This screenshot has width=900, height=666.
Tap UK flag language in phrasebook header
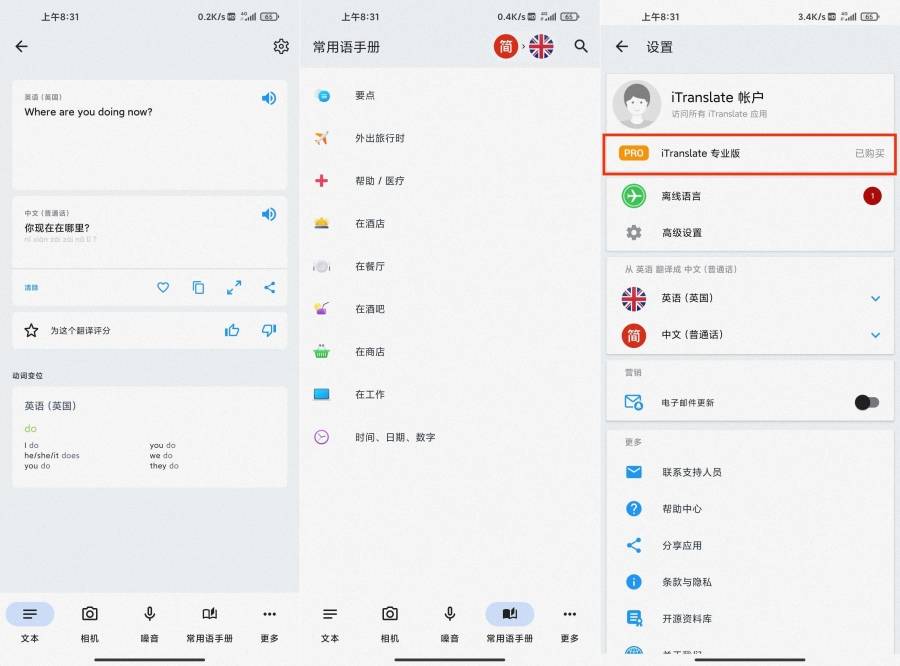pyautogui.click(x=541, y=47)
